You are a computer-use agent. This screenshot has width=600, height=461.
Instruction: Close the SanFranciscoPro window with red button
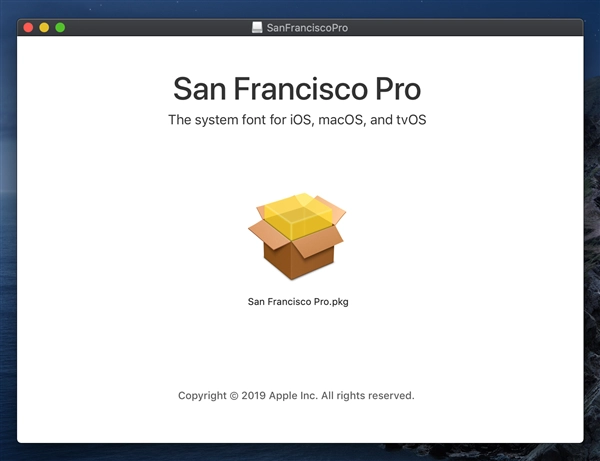tap(28, 28)
